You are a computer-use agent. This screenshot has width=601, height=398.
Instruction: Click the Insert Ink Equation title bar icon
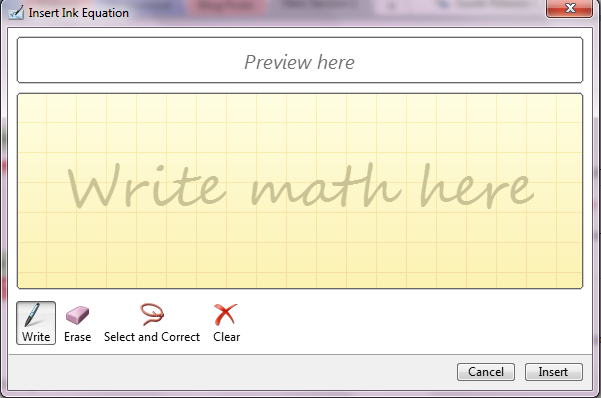pyautogui.click(x=16, y=13)
